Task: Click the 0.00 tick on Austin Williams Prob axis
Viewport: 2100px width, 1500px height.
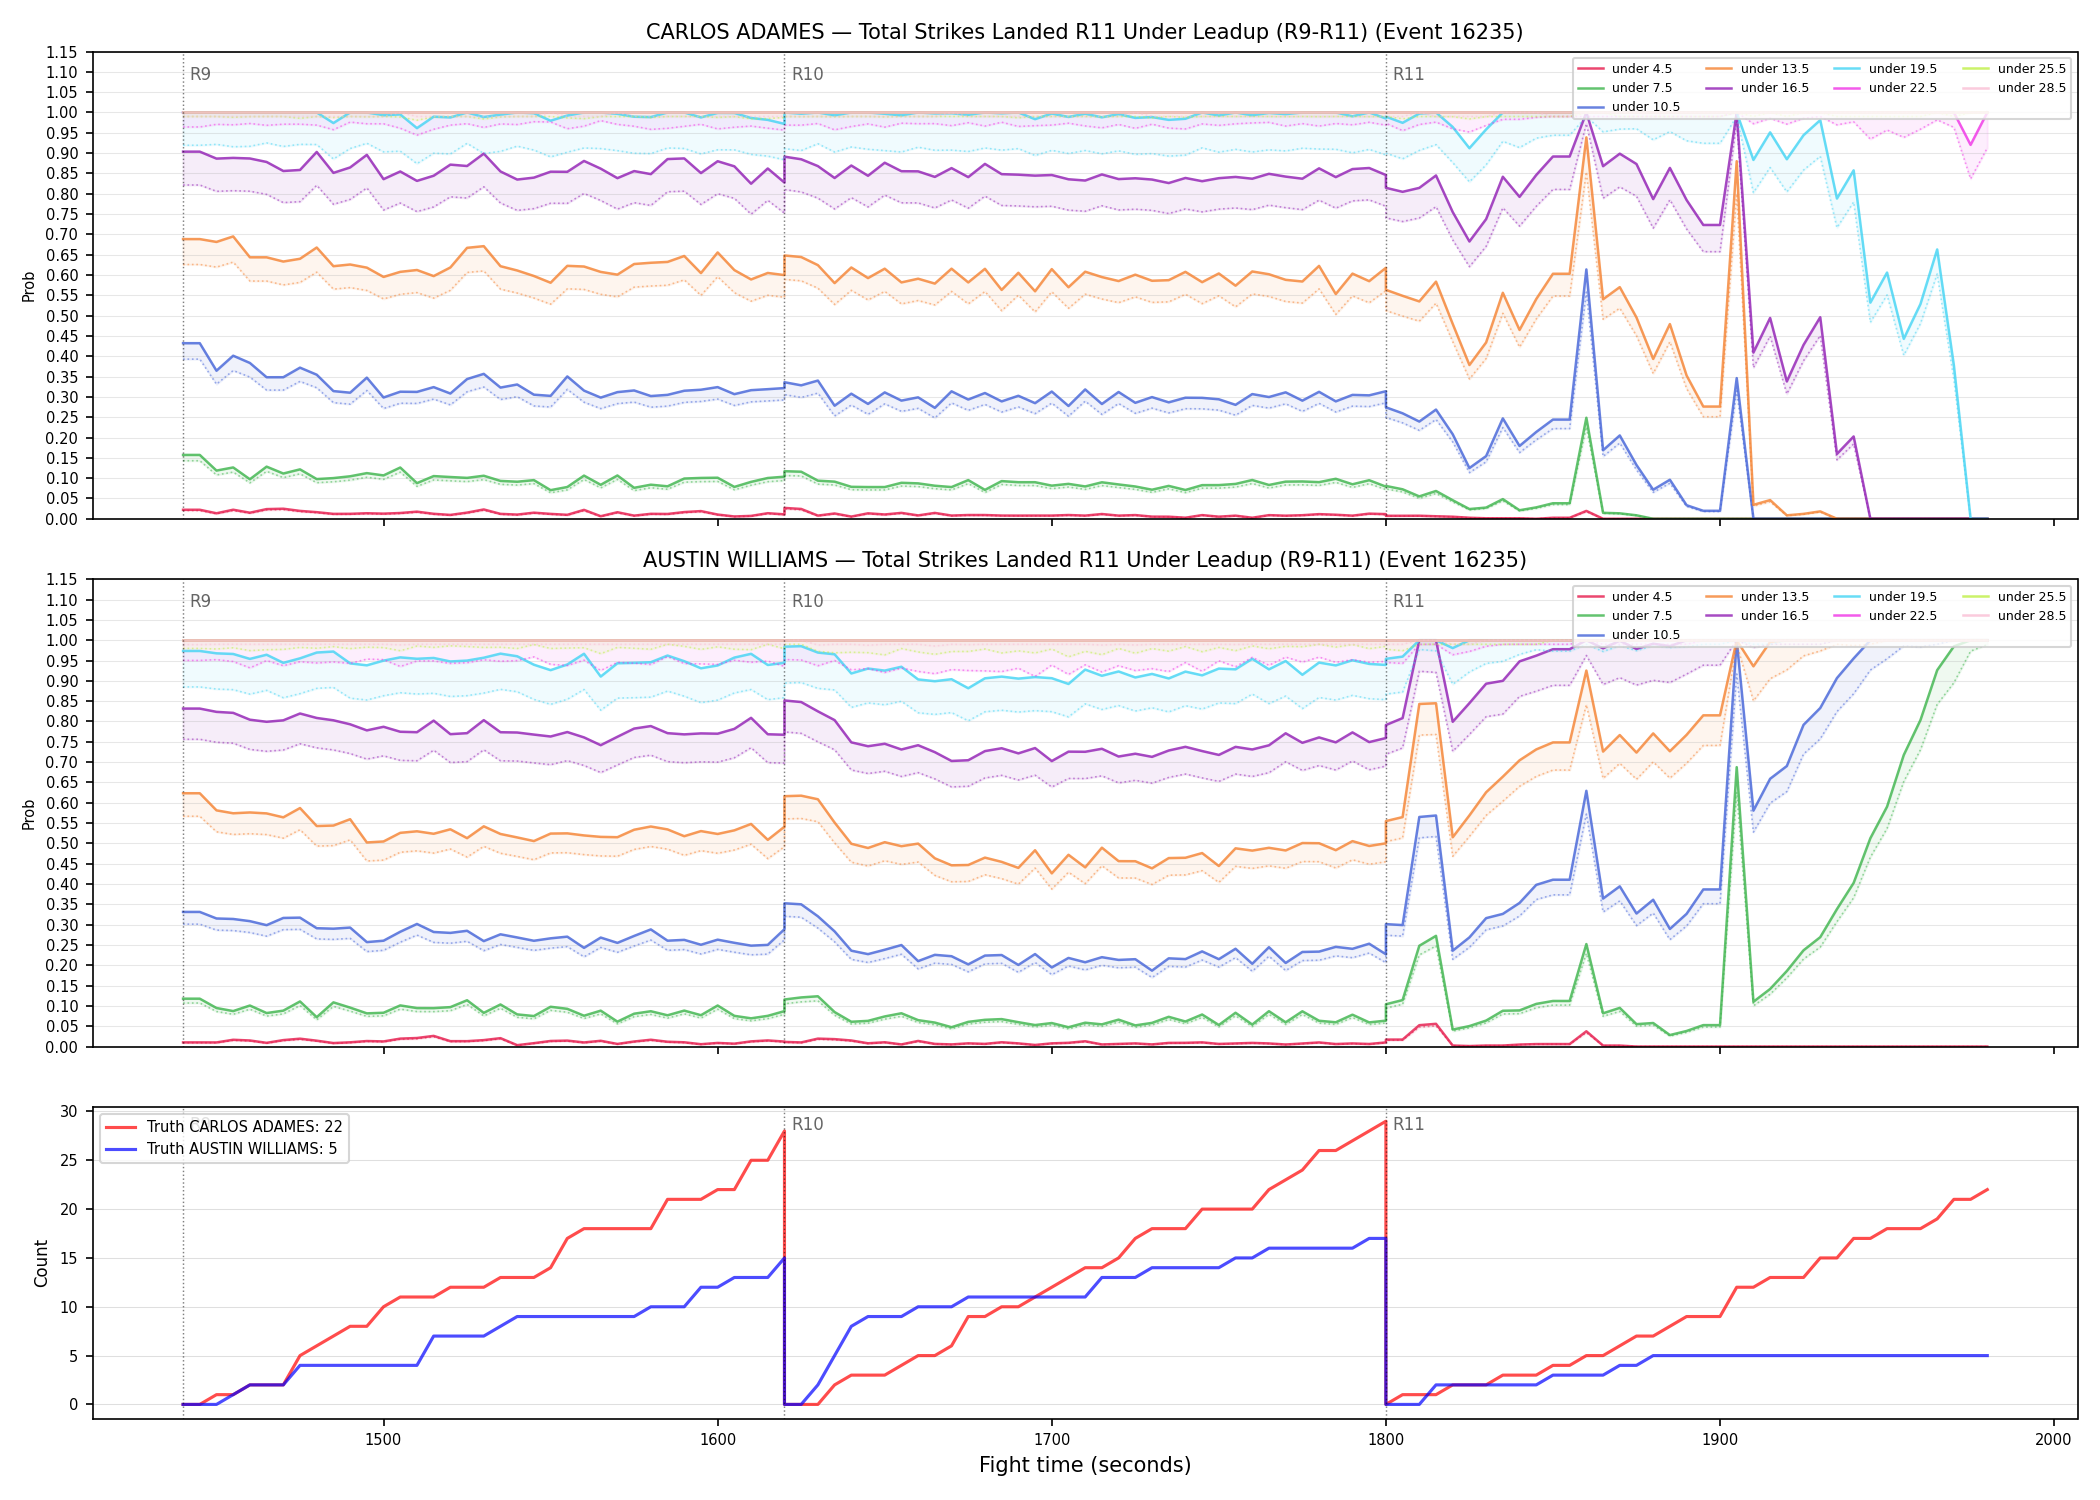Action: [x=62, y=1048]
